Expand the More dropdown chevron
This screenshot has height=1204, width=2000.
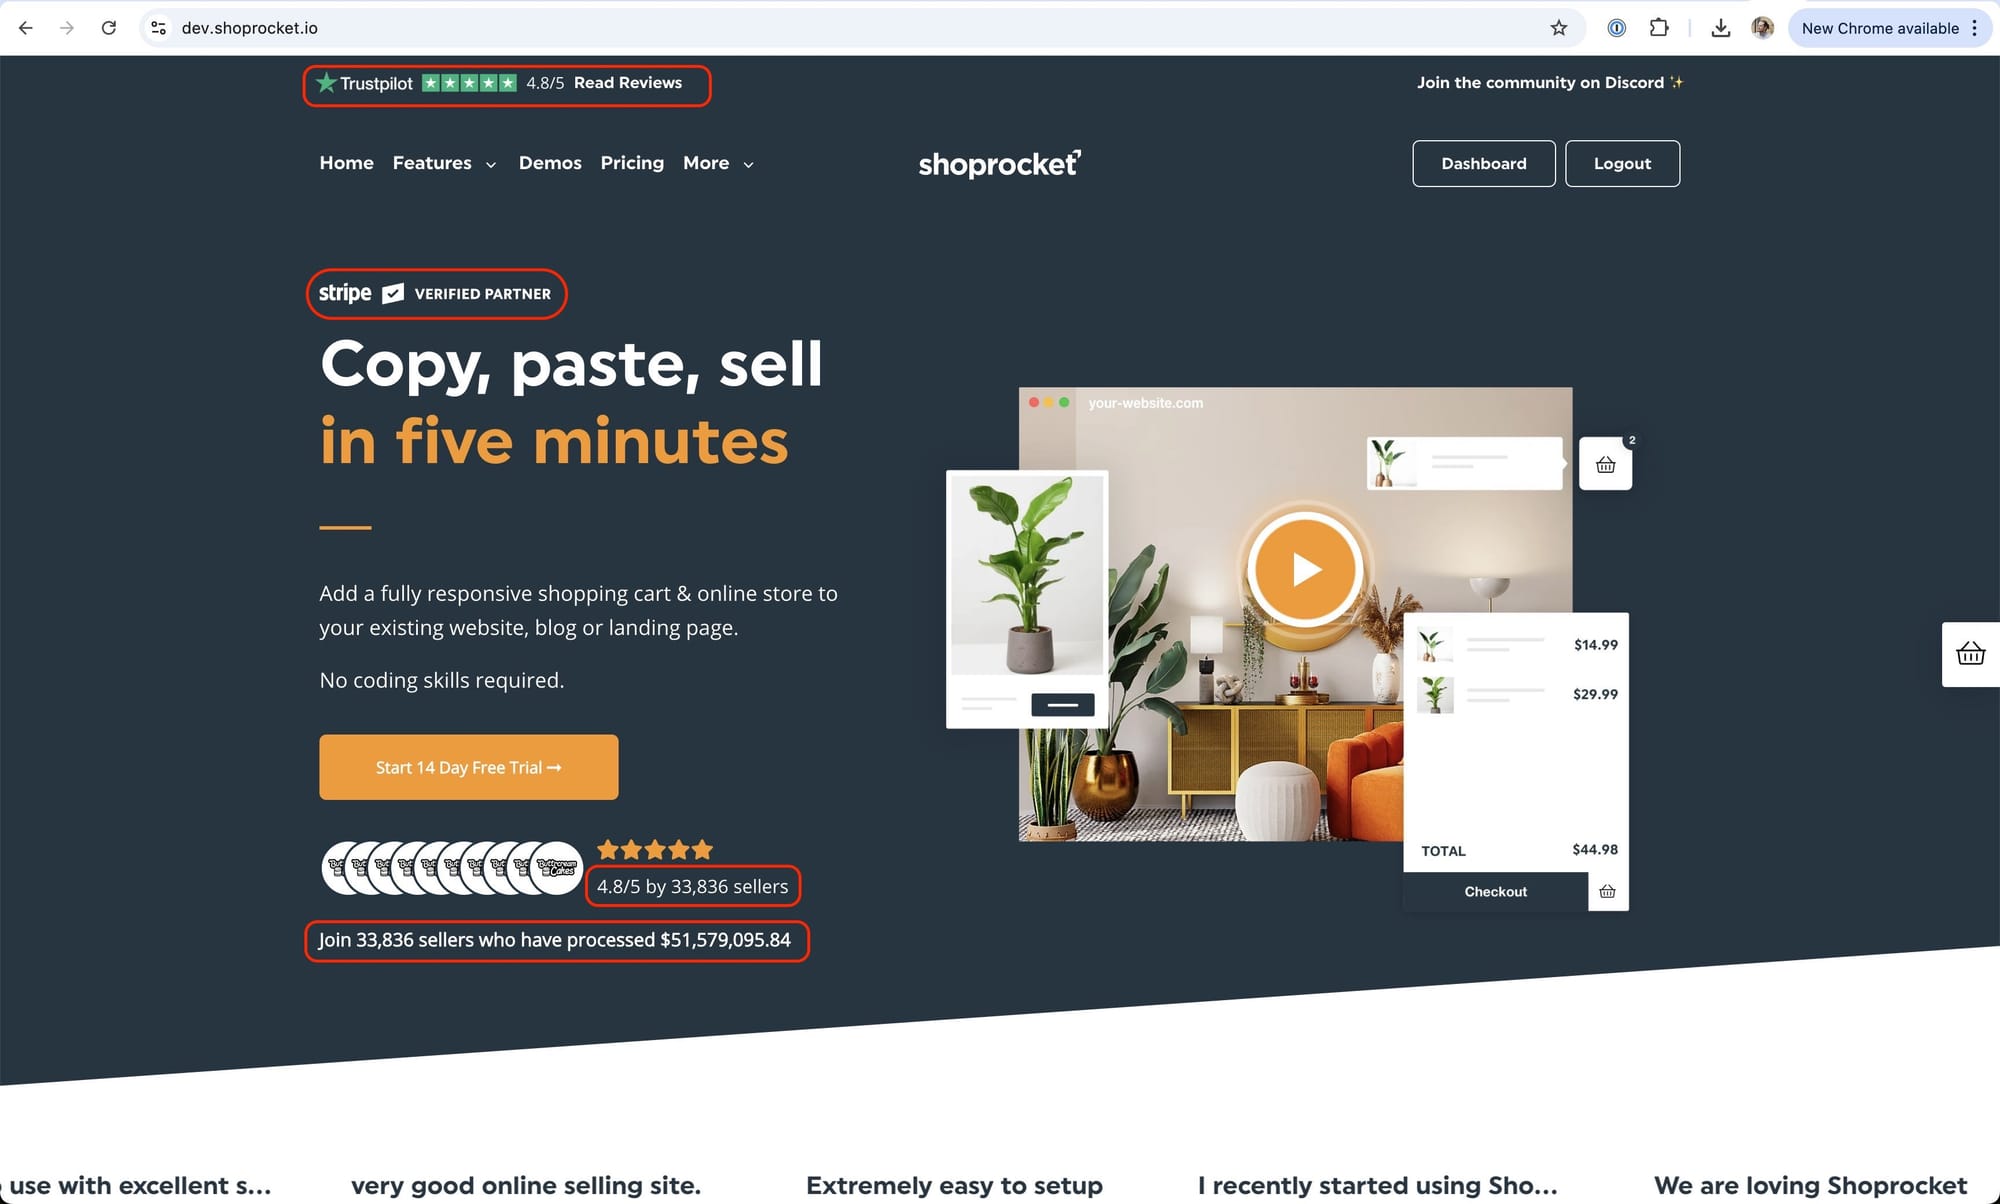point(748,165)
